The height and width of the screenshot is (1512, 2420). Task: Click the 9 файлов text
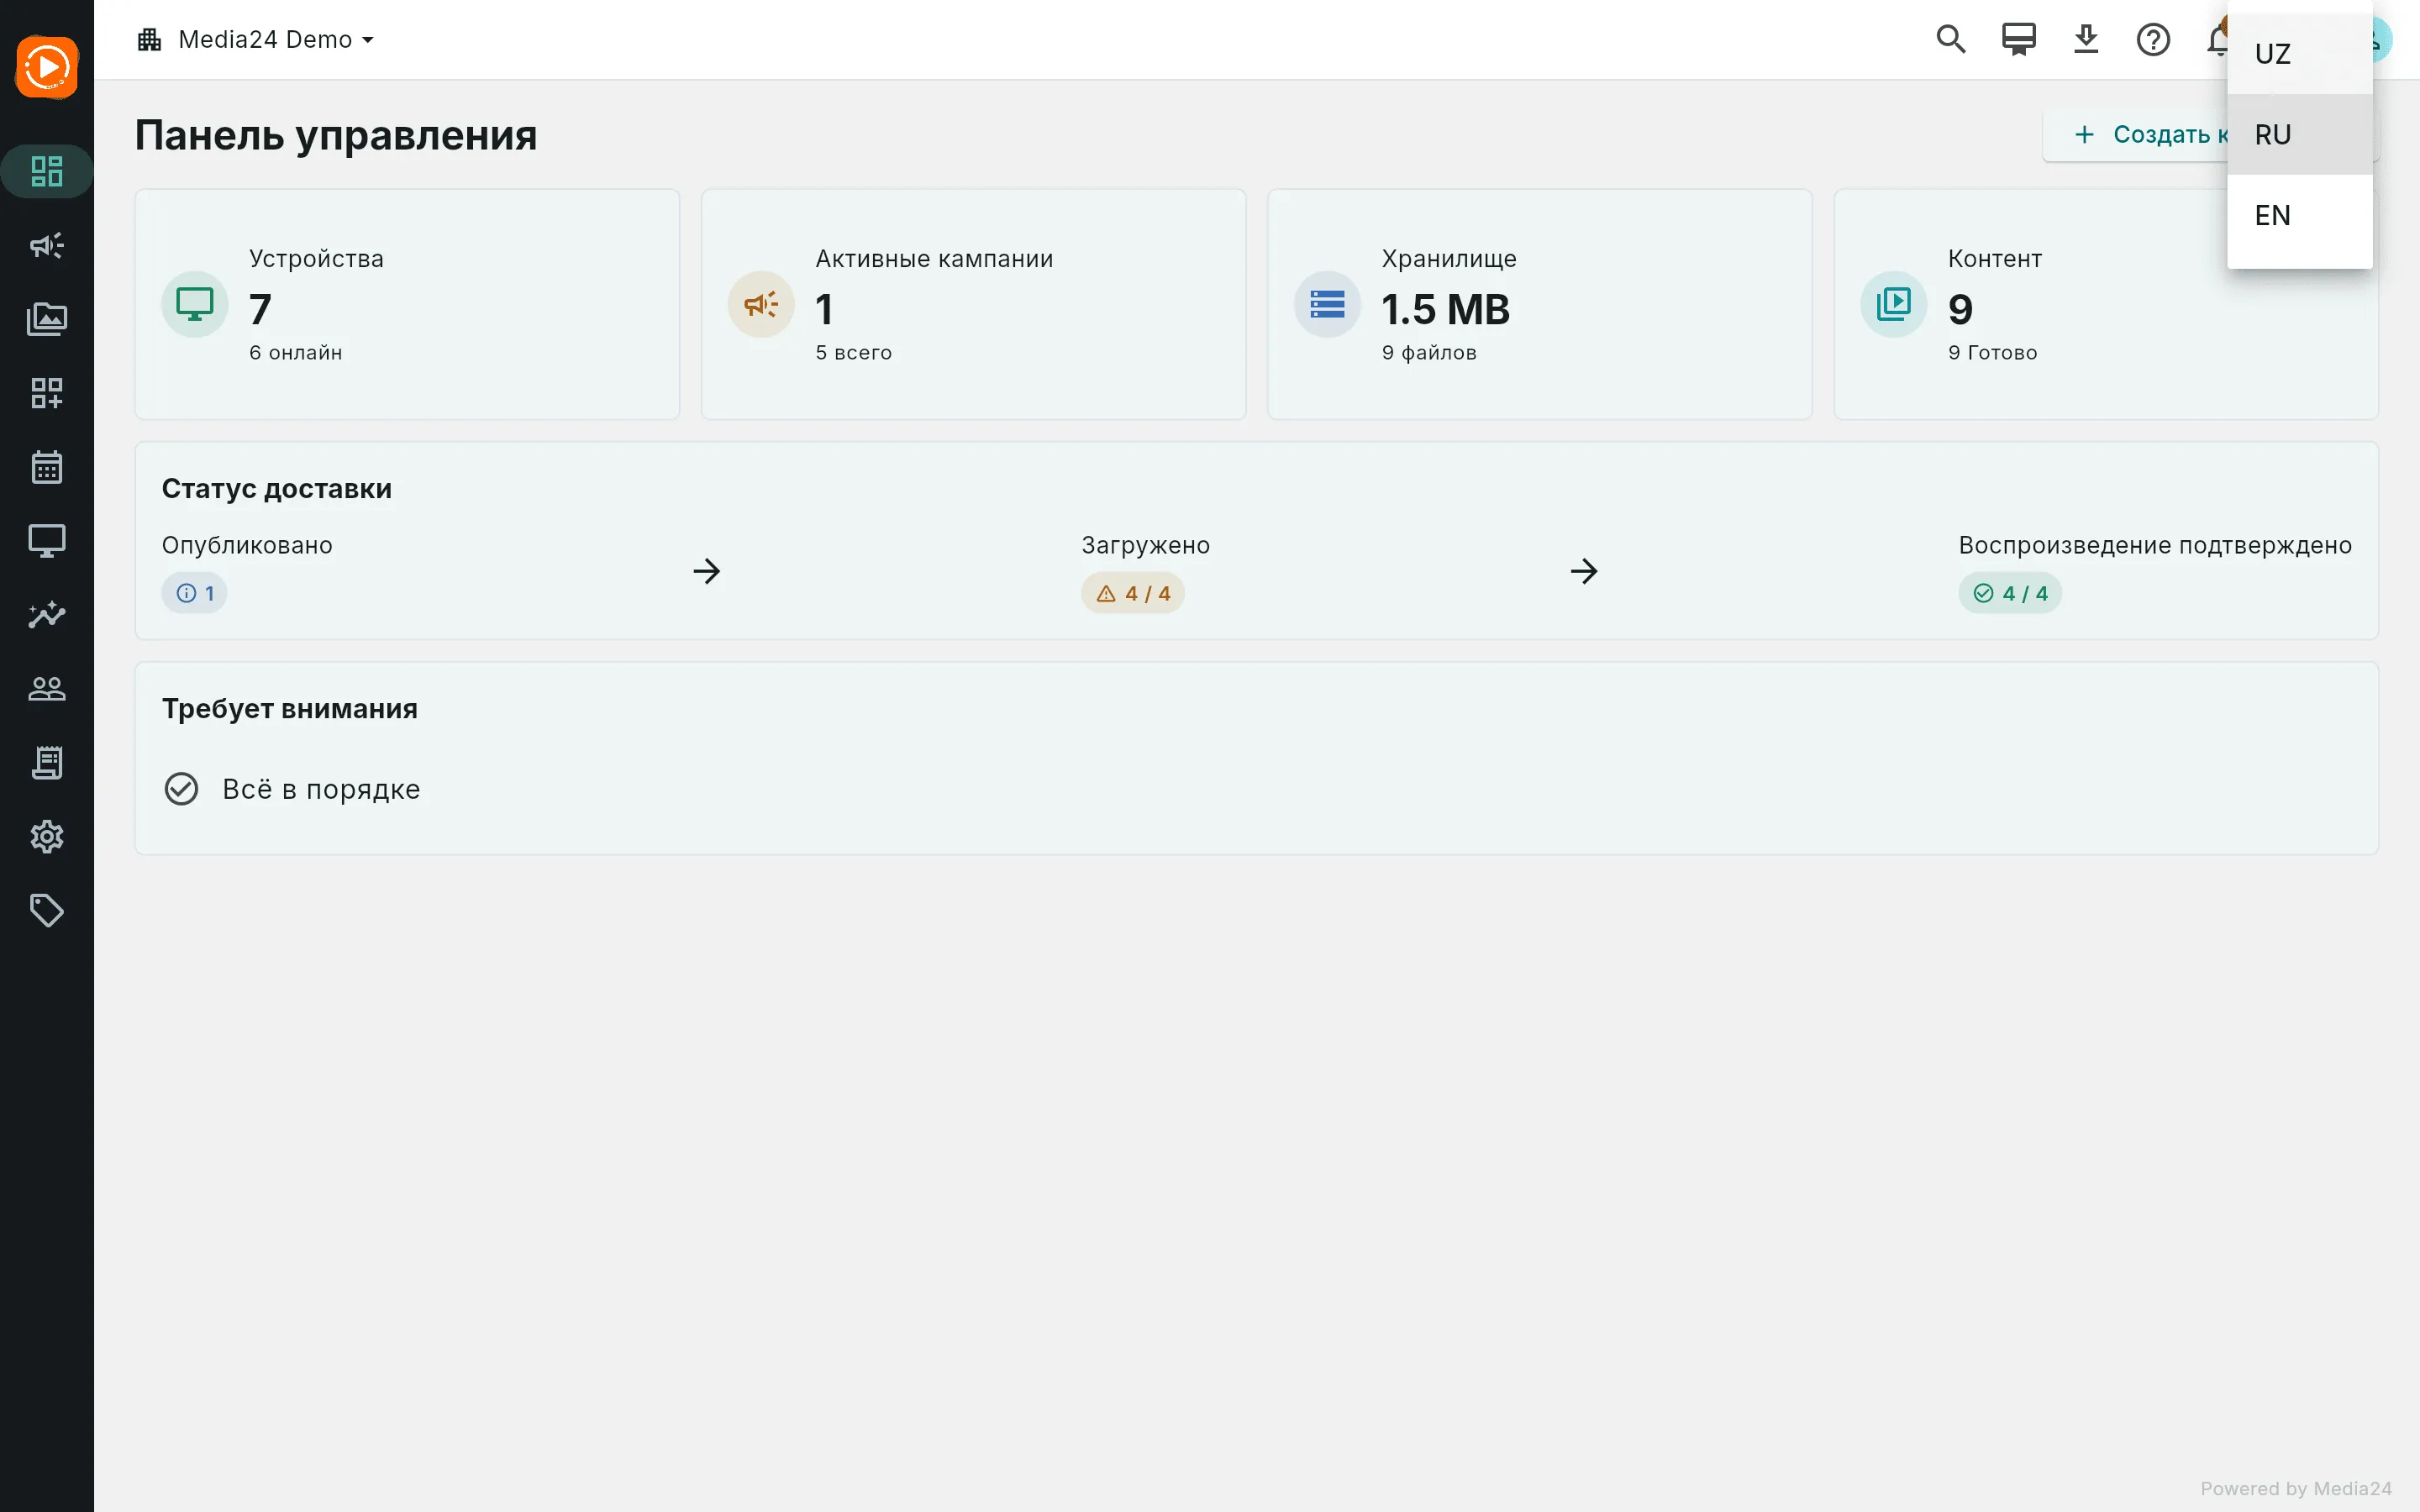click(x=1429, y=352)
